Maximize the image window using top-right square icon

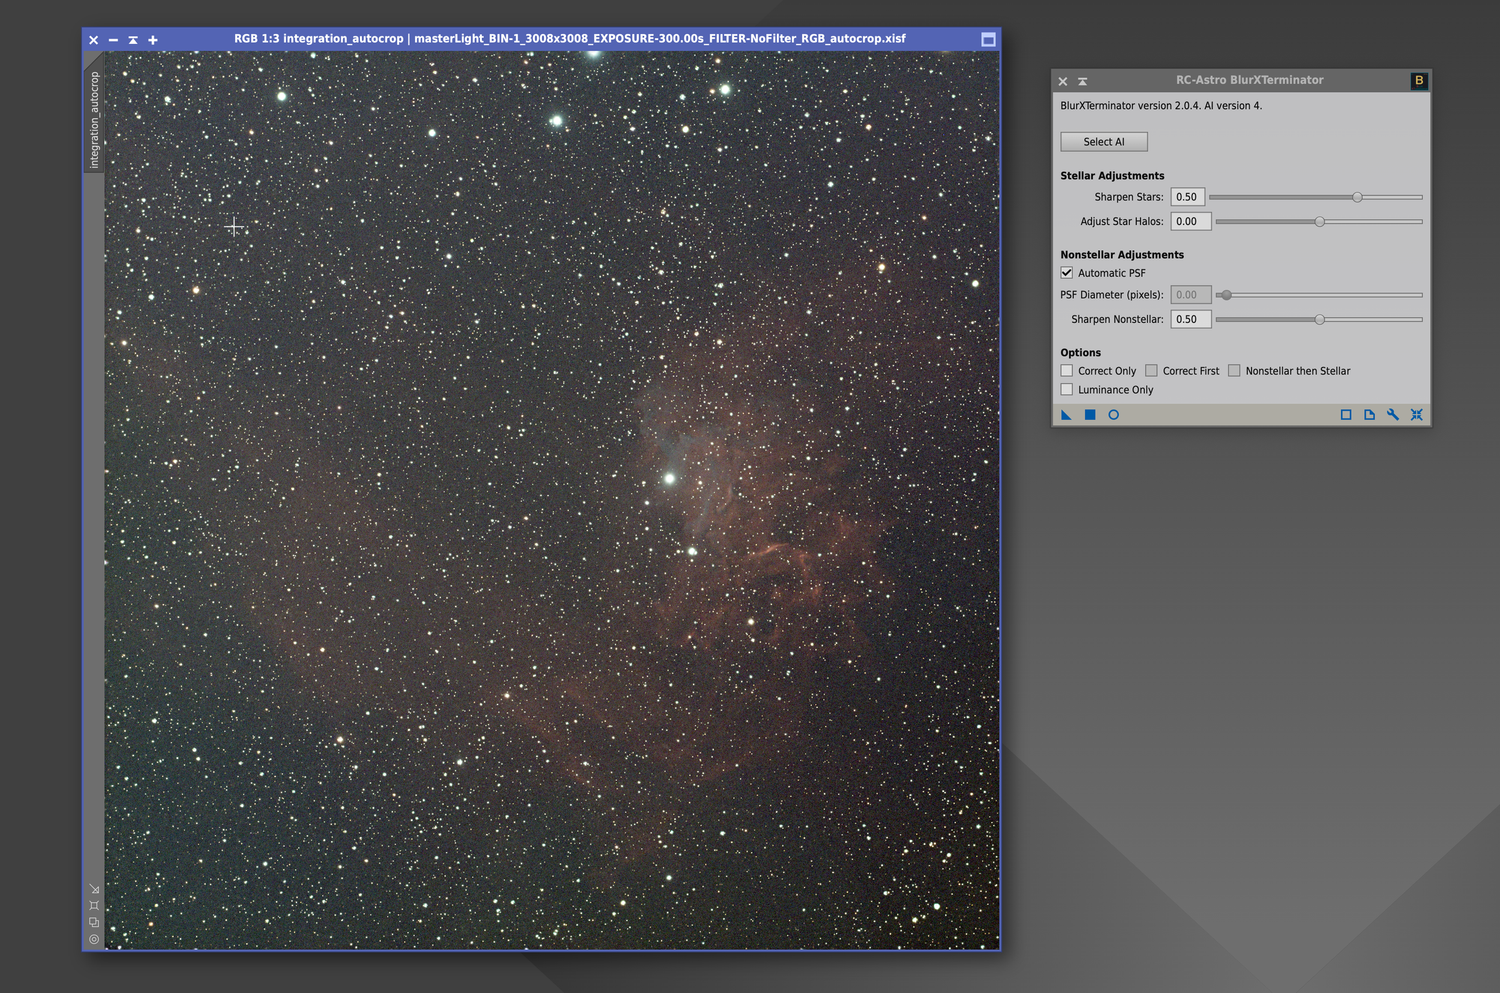coord(988,39)
